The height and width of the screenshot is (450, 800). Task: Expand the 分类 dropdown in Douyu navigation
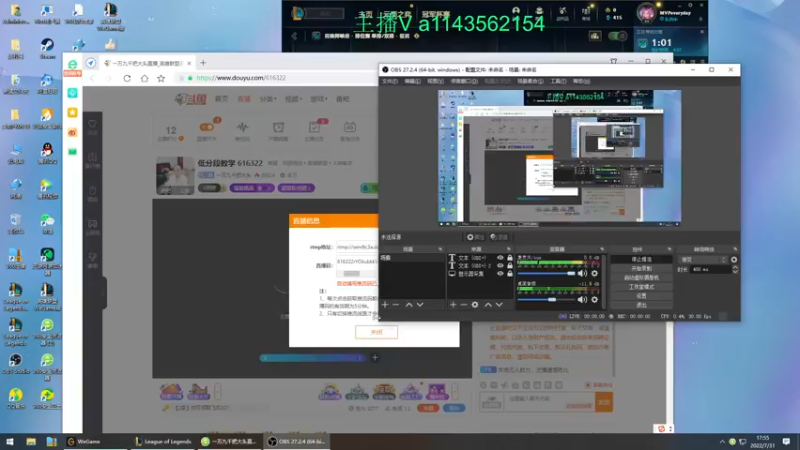267,99
